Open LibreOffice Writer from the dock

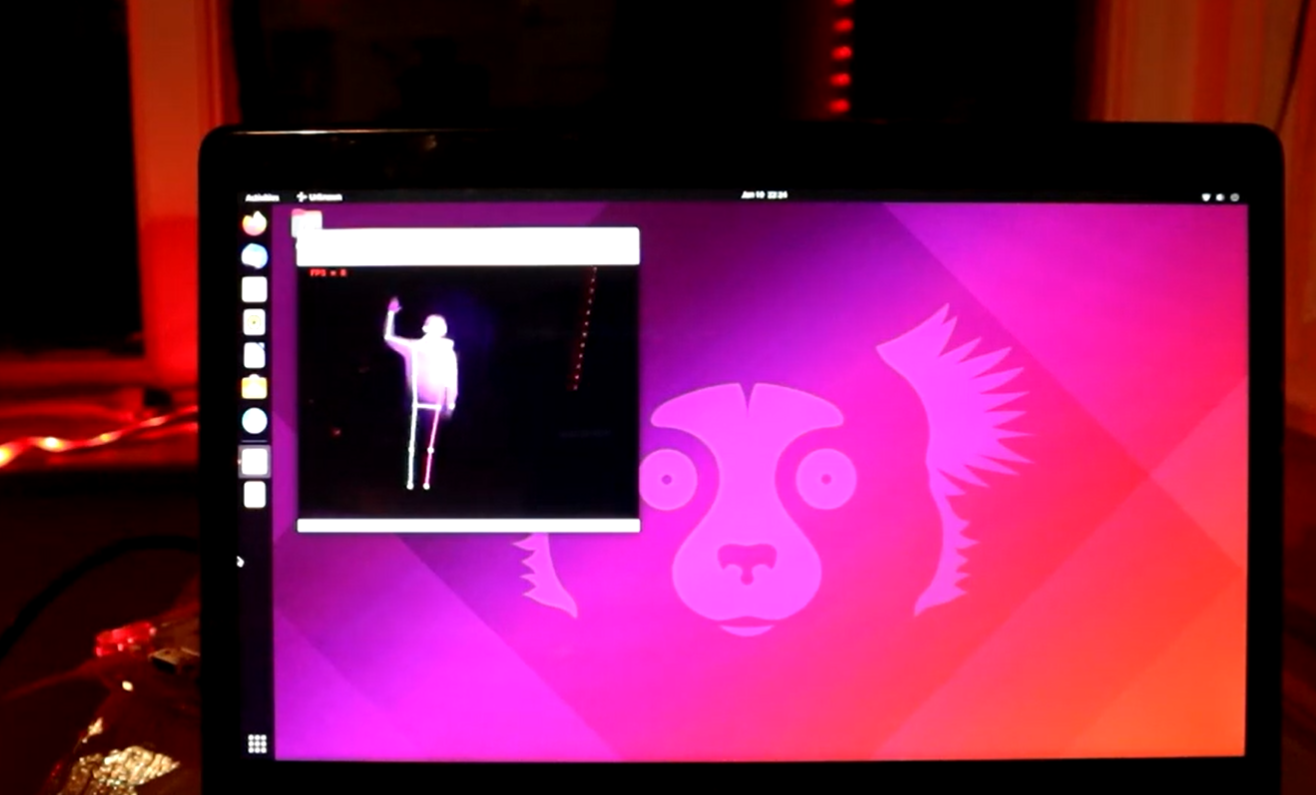255,355
